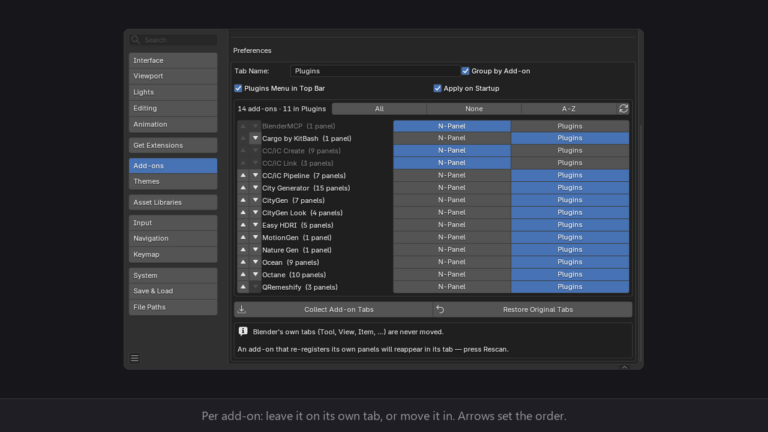
Task: Open the File Paths section
Action: pyautogui.click(x=173, y=307)
